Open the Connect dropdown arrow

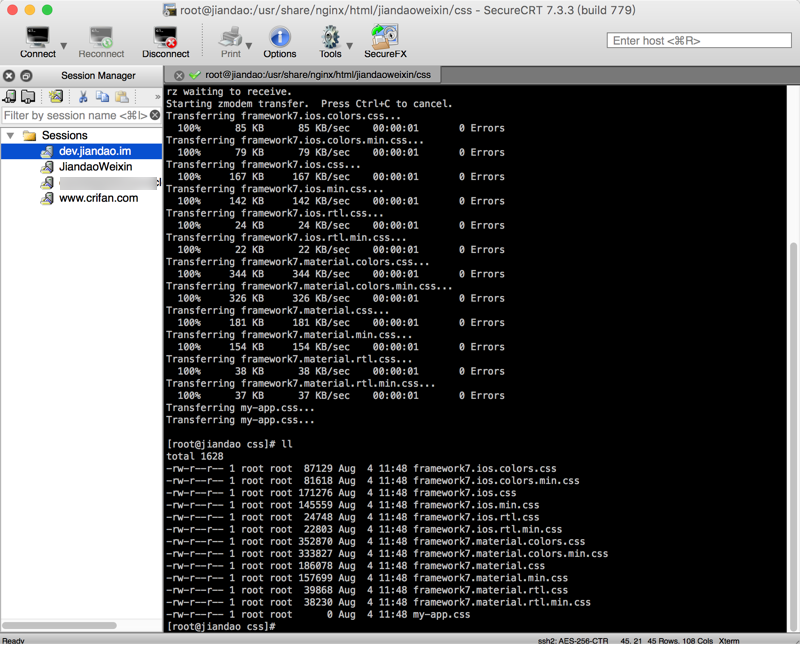(x=64, y=46)
